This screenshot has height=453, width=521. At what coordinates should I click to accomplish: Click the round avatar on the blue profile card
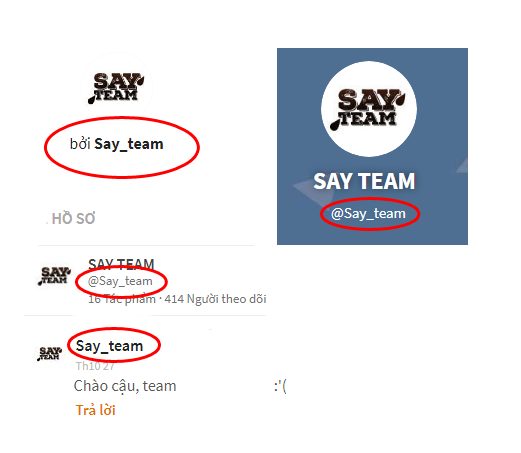(369, 109)
